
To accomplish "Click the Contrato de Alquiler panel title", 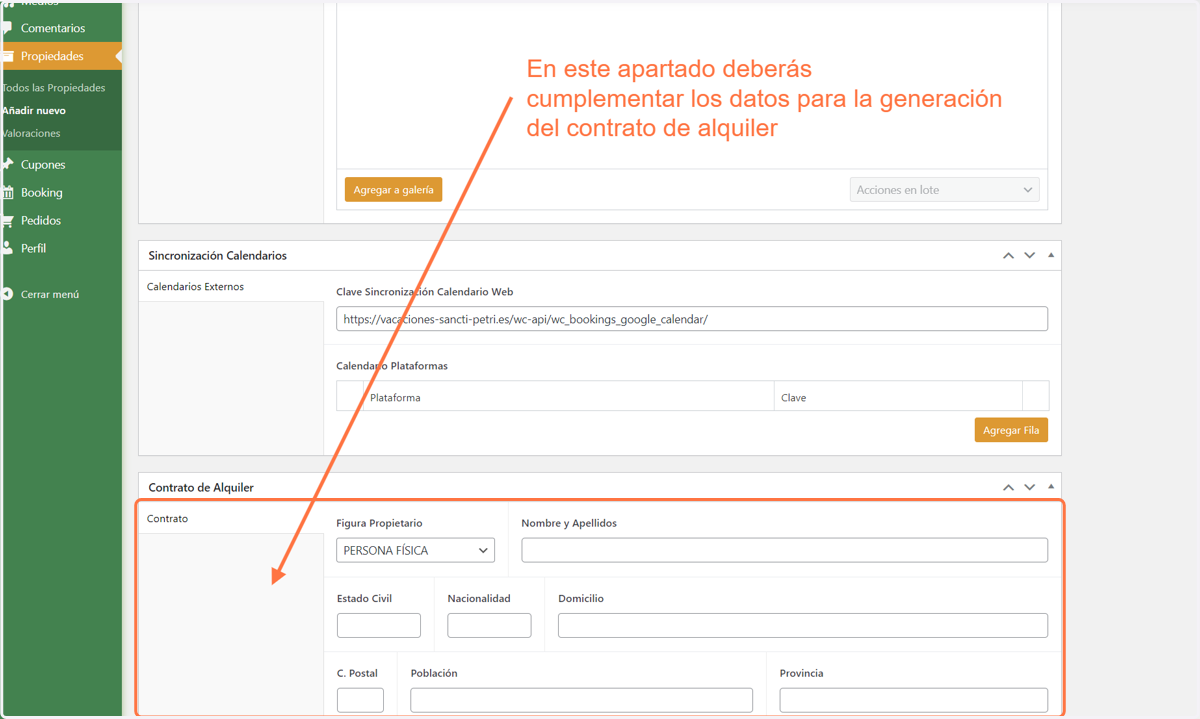I will [201, 488].
